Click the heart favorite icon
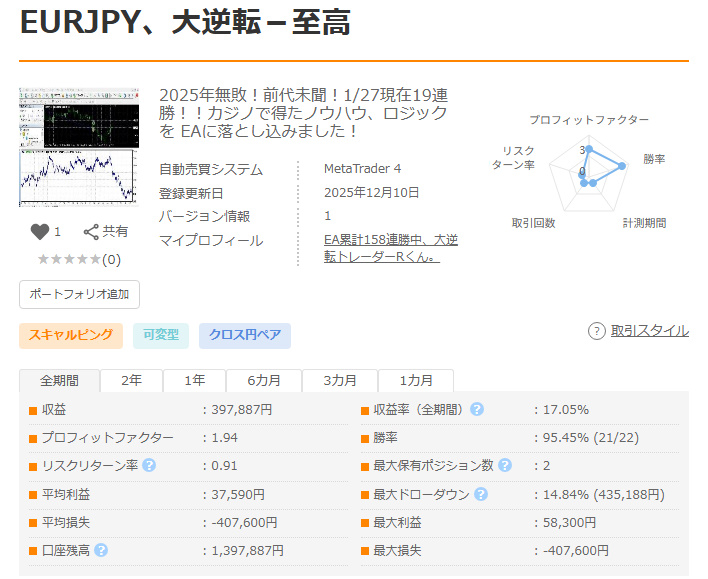This screenshot has height=579, width=708. (40, 232)
